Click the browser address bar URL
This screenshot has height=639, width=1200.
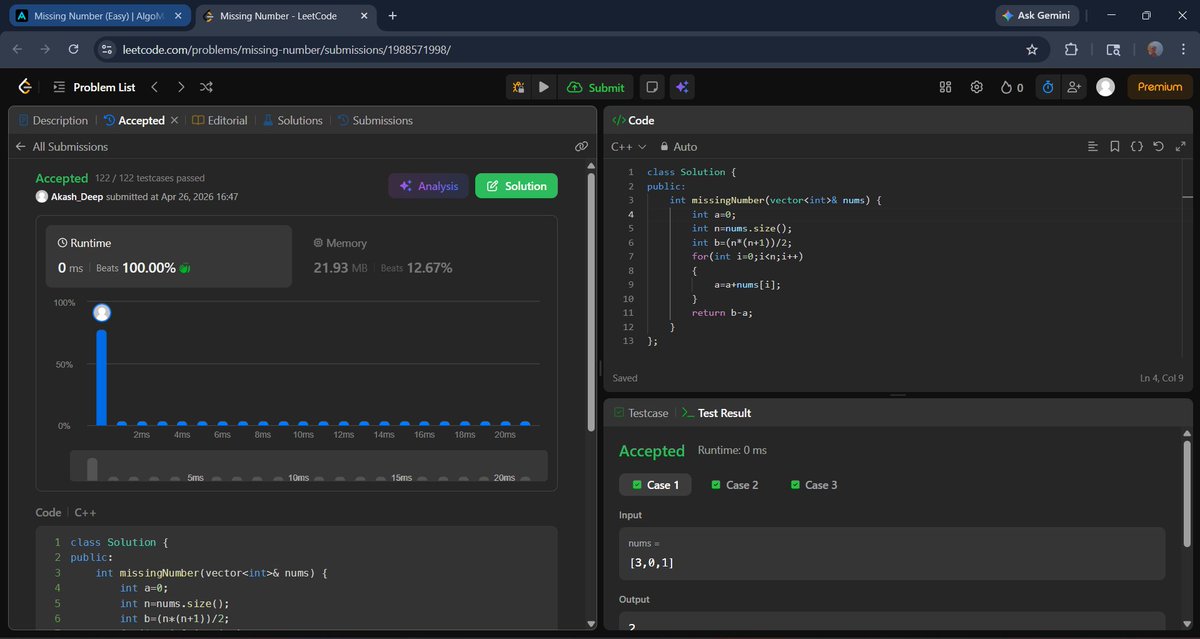click(287, 49)
